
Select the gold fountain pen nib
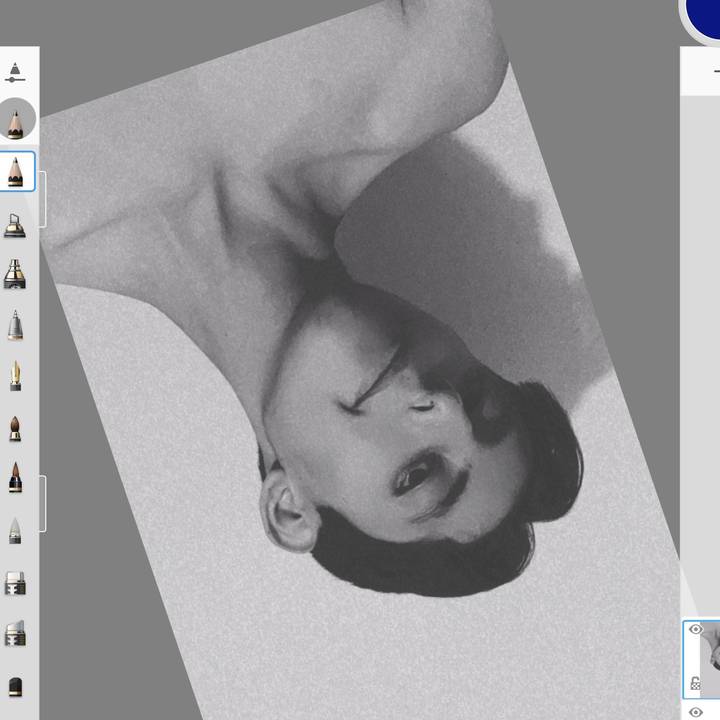click(15, 376)
